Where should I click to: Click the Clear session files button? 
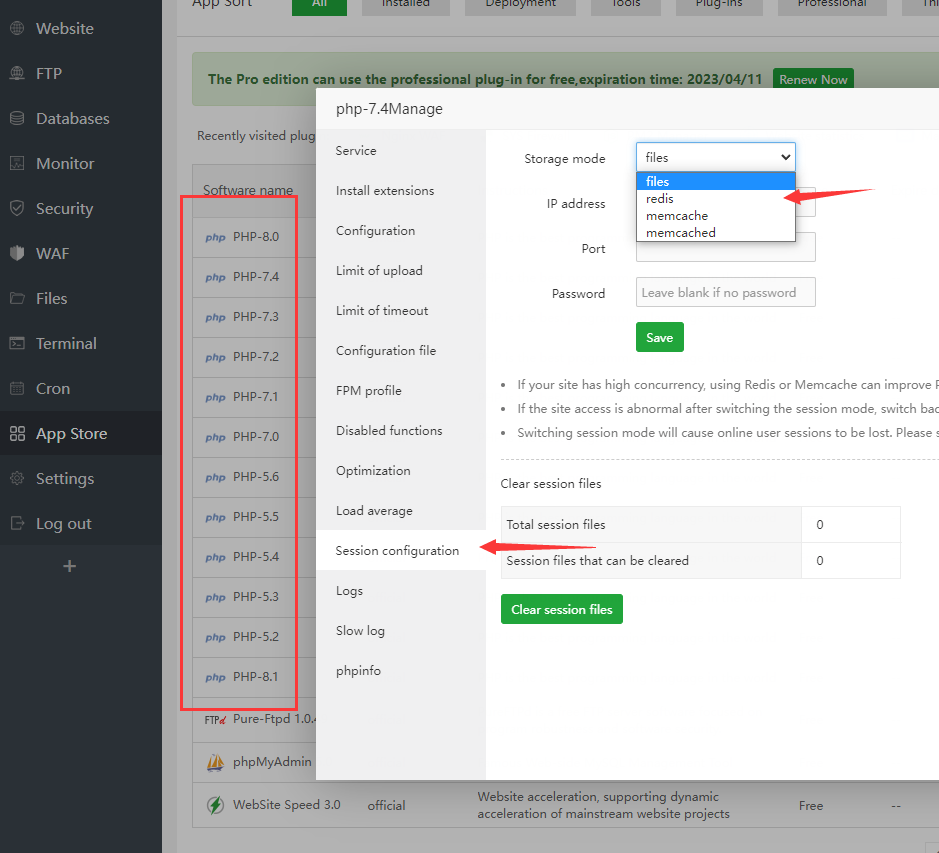561,610
